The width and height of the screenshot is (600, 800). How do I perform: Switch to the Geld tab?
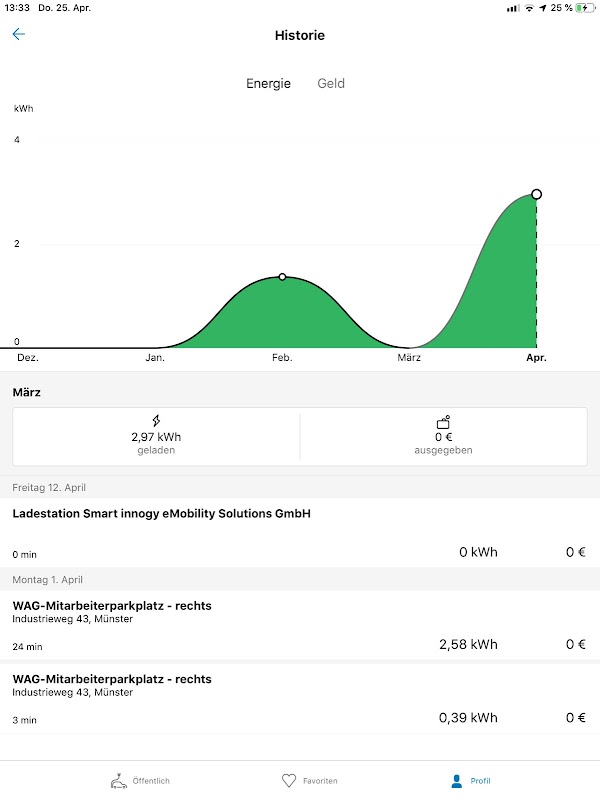click(331, 84)
